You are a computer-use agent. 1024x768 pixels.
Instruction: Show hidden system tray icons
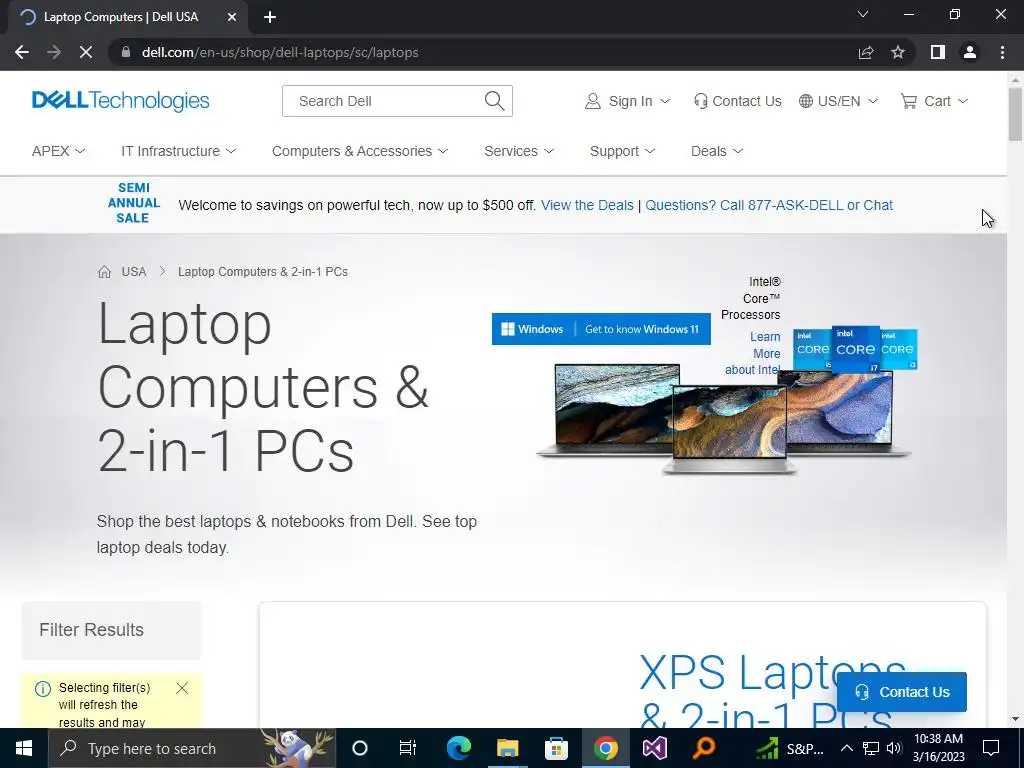pyautogui.click(x=846, y=748)
